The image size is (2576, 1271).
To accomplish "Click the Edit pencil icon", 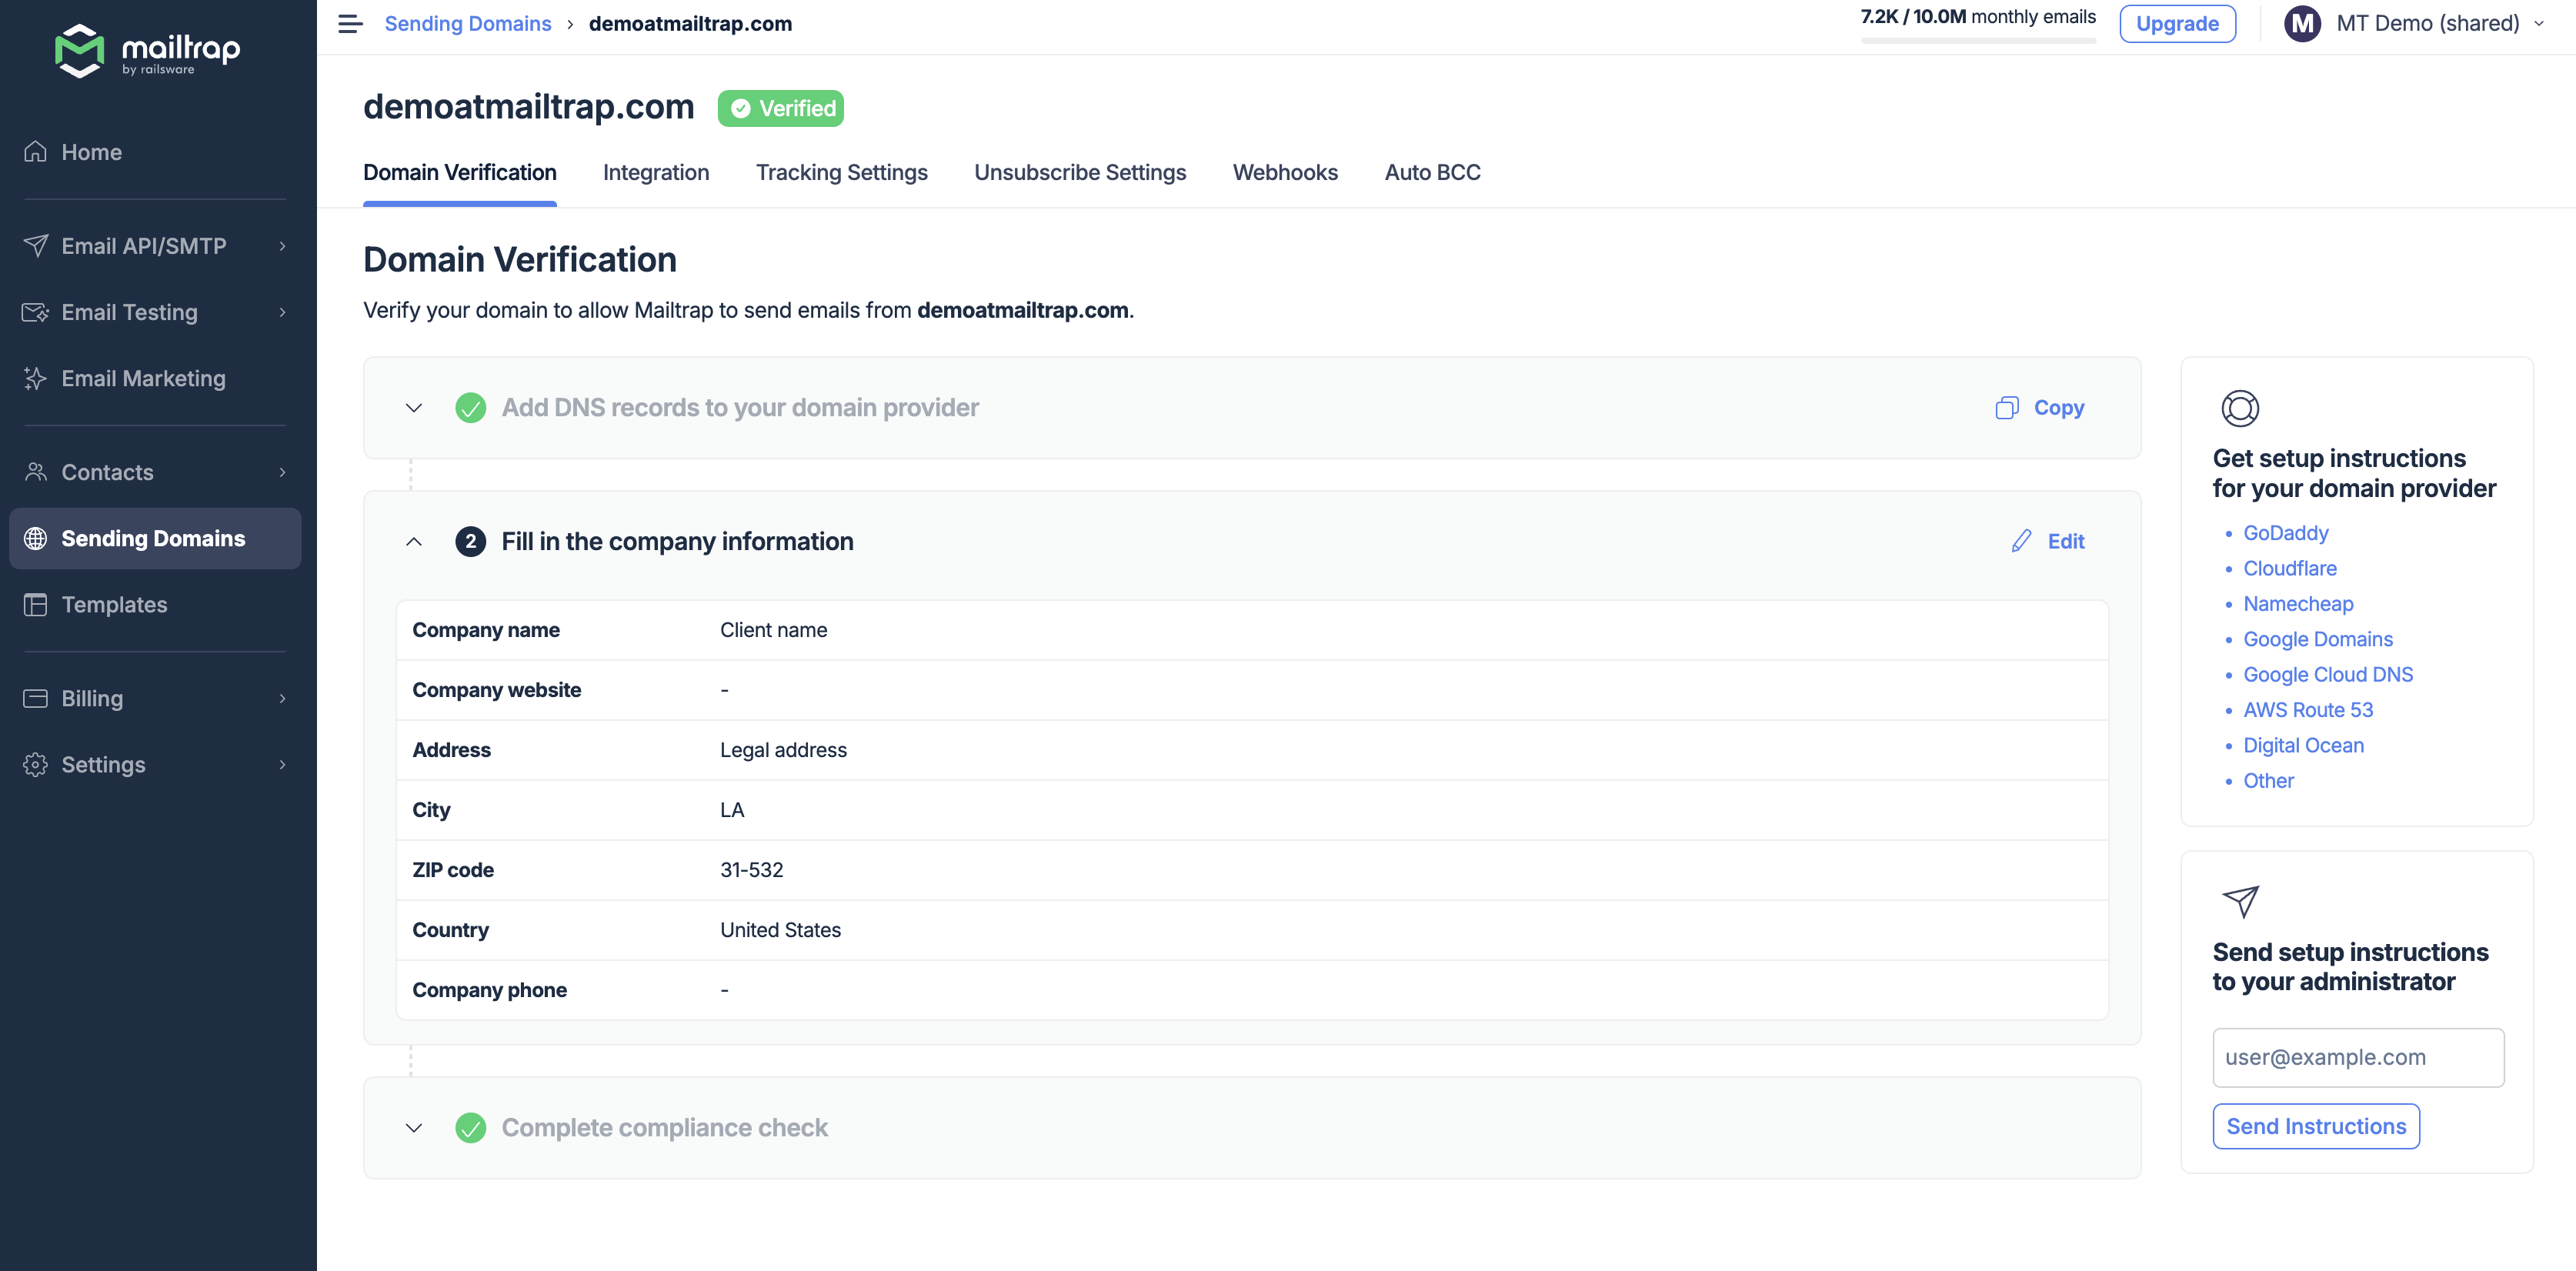I will pyautogui.click(x=2021, y=541).
